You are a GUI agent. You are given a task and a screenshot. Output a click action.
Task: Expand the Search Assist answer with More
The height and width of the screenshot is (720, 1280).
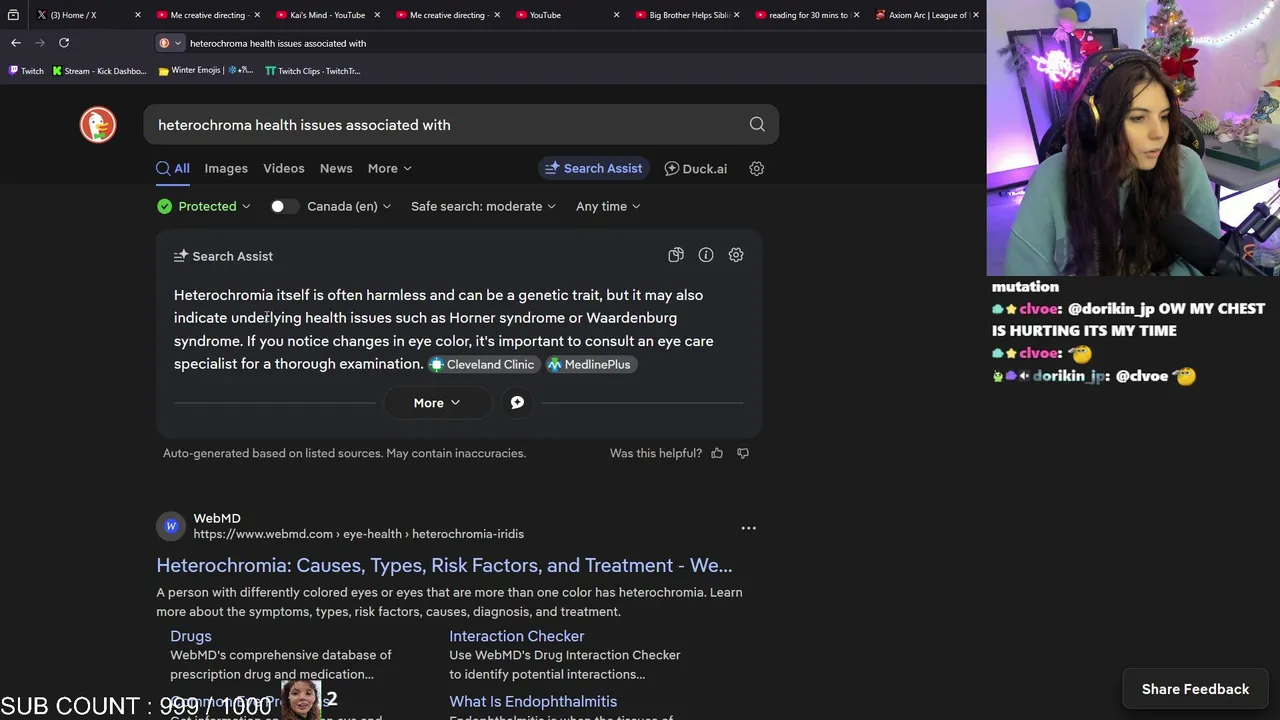(437, 403)
